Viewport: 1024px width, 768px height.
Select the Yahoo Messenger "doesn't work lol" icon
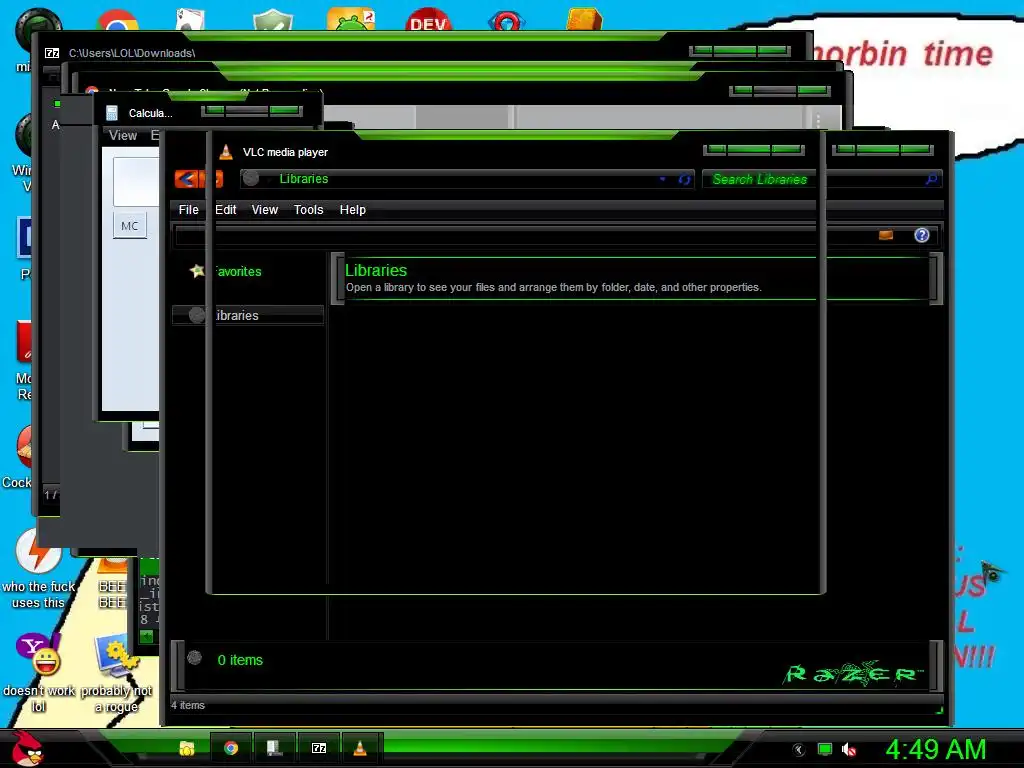click(38, 673)
